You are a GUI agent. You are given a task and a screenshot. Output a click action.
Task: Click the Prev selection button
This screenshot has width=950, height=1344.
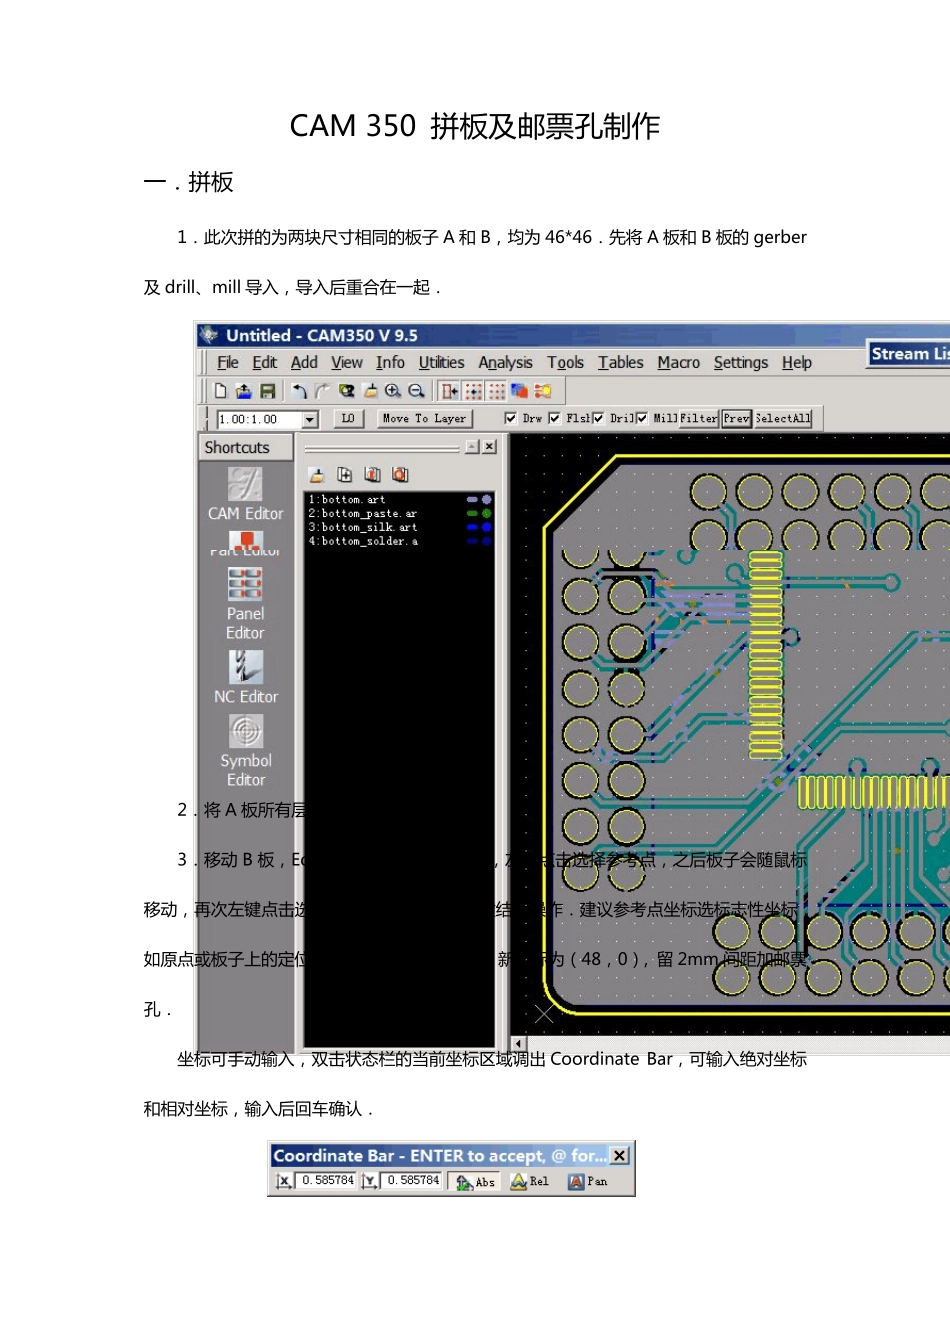click(736, 418)
